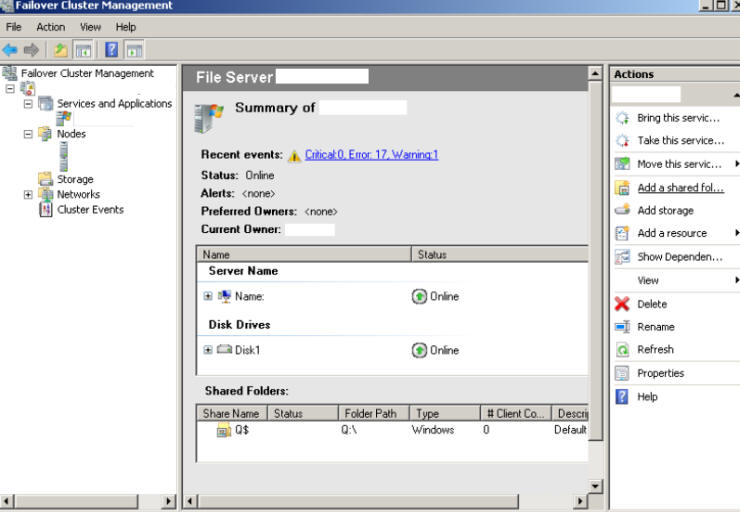Click the Server Name network name icon
Screen dimensions: 740x512
(x=225, y=296)
